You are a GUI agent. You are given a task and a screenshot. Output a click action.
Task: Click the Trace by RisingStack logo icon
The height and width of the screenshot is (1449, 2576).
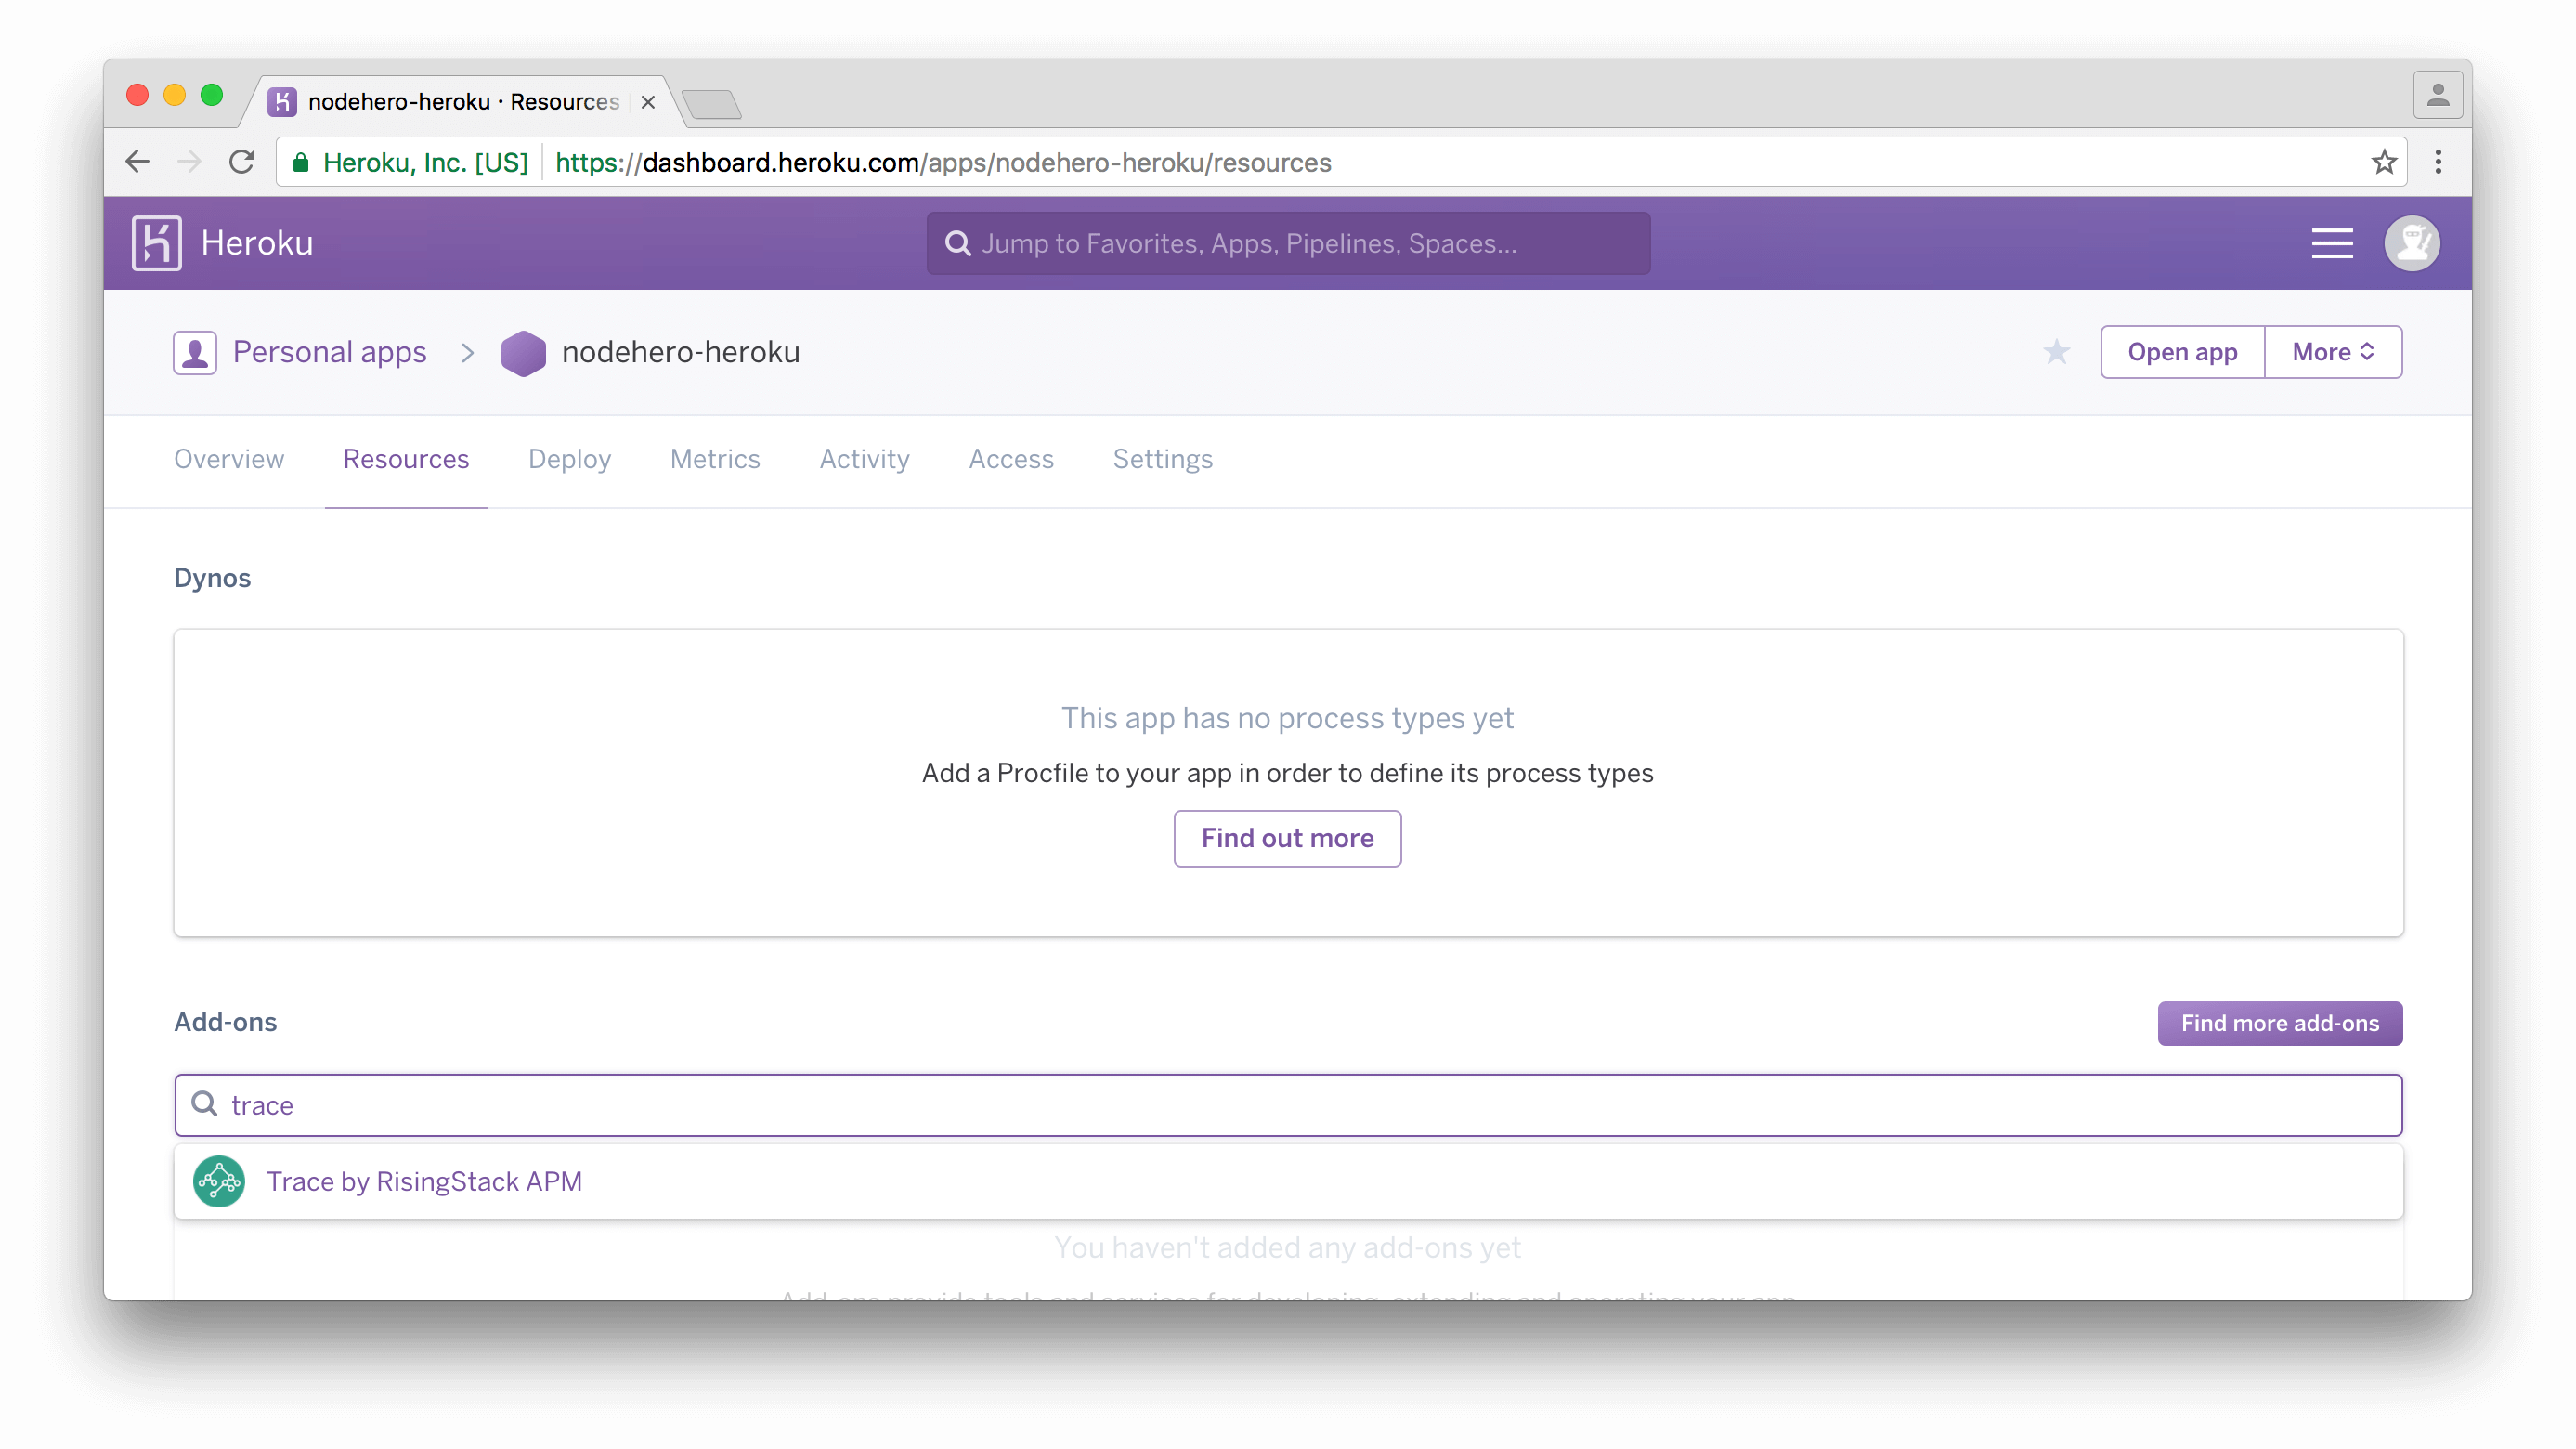coord(219,1181)
